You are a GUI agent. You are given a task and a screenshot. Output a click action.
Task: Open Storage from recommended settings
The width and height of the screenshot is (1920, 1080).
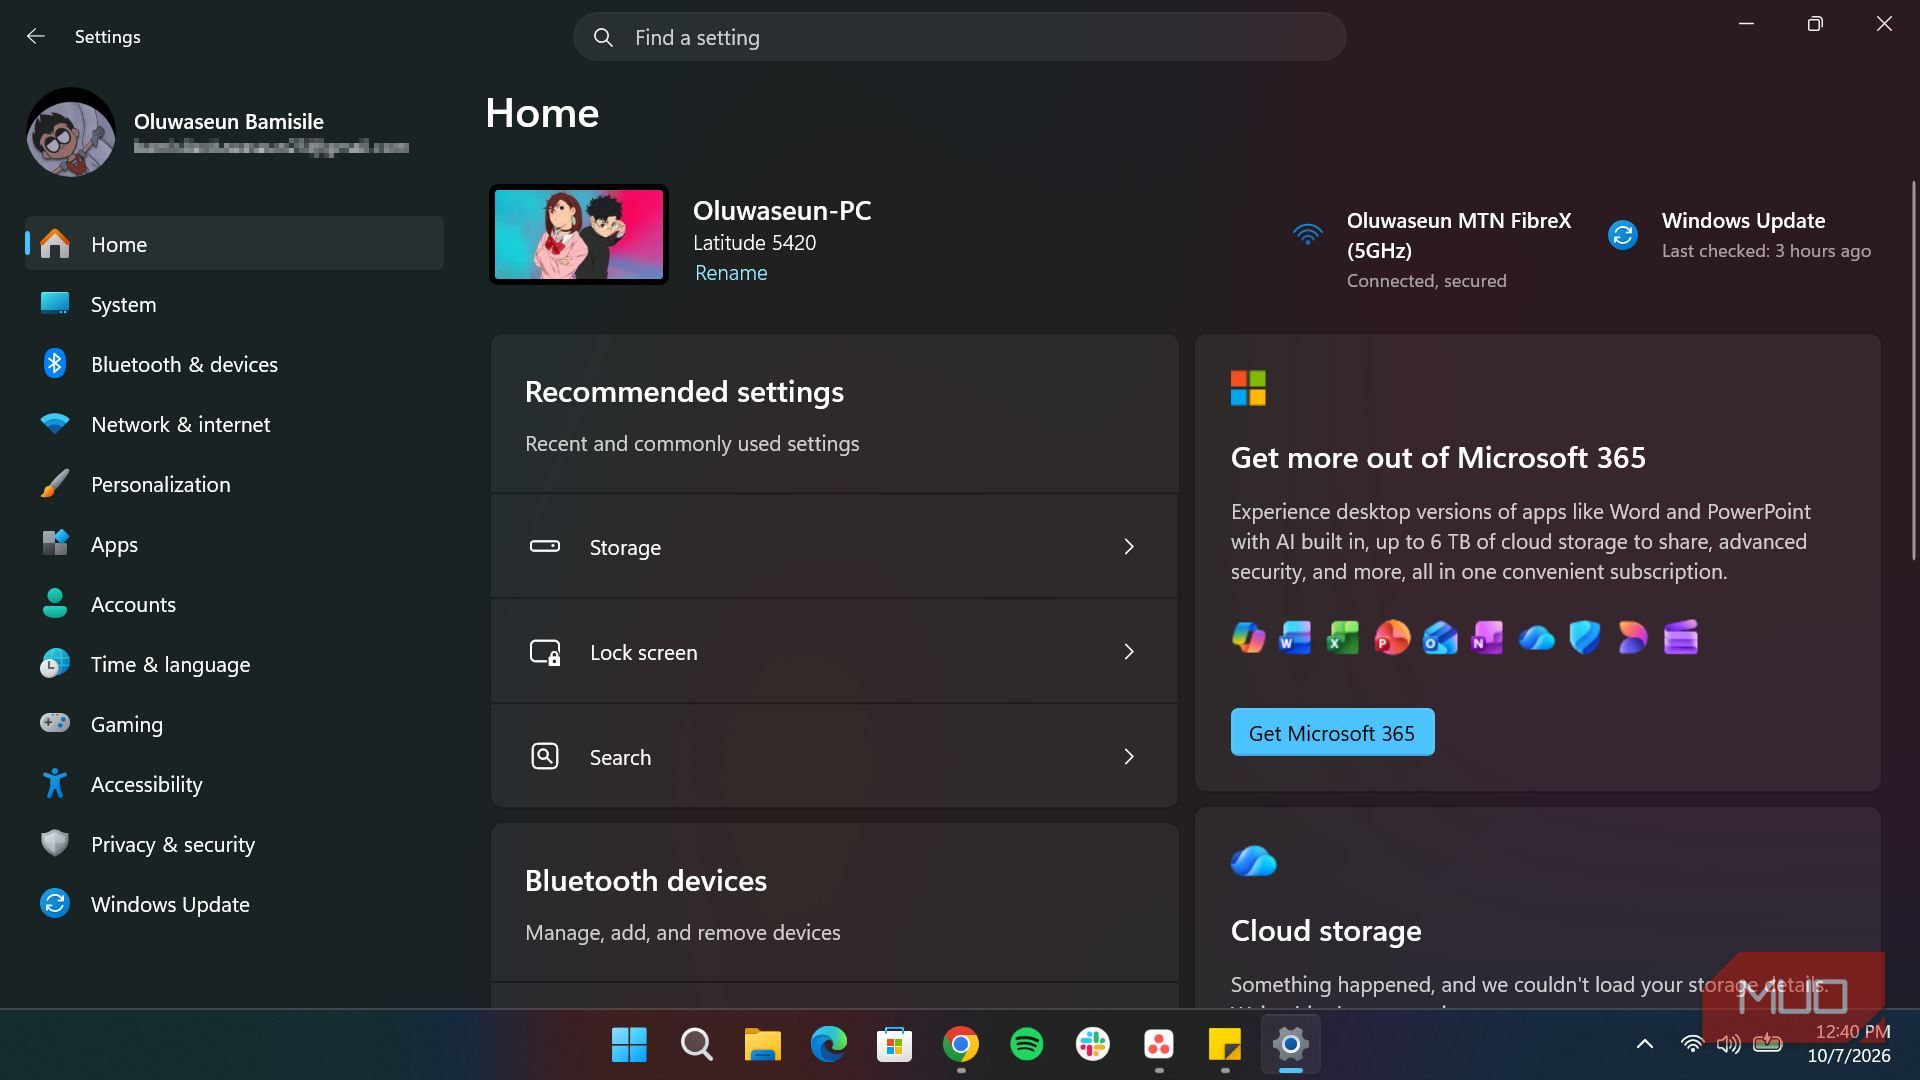coord(834,547)
